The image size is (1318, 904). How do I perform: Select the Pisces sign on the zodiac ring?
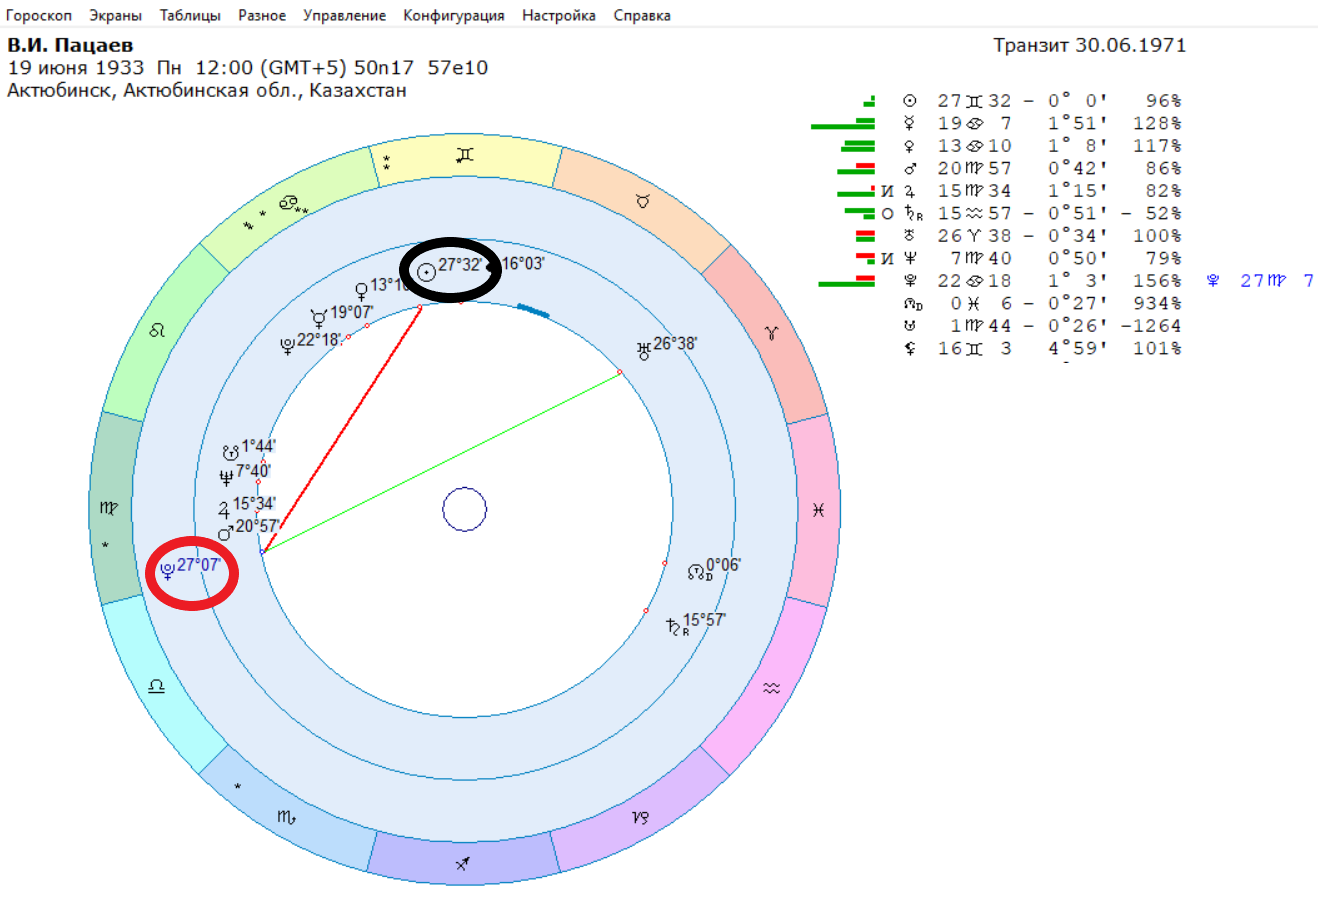(x=818, y=510)
